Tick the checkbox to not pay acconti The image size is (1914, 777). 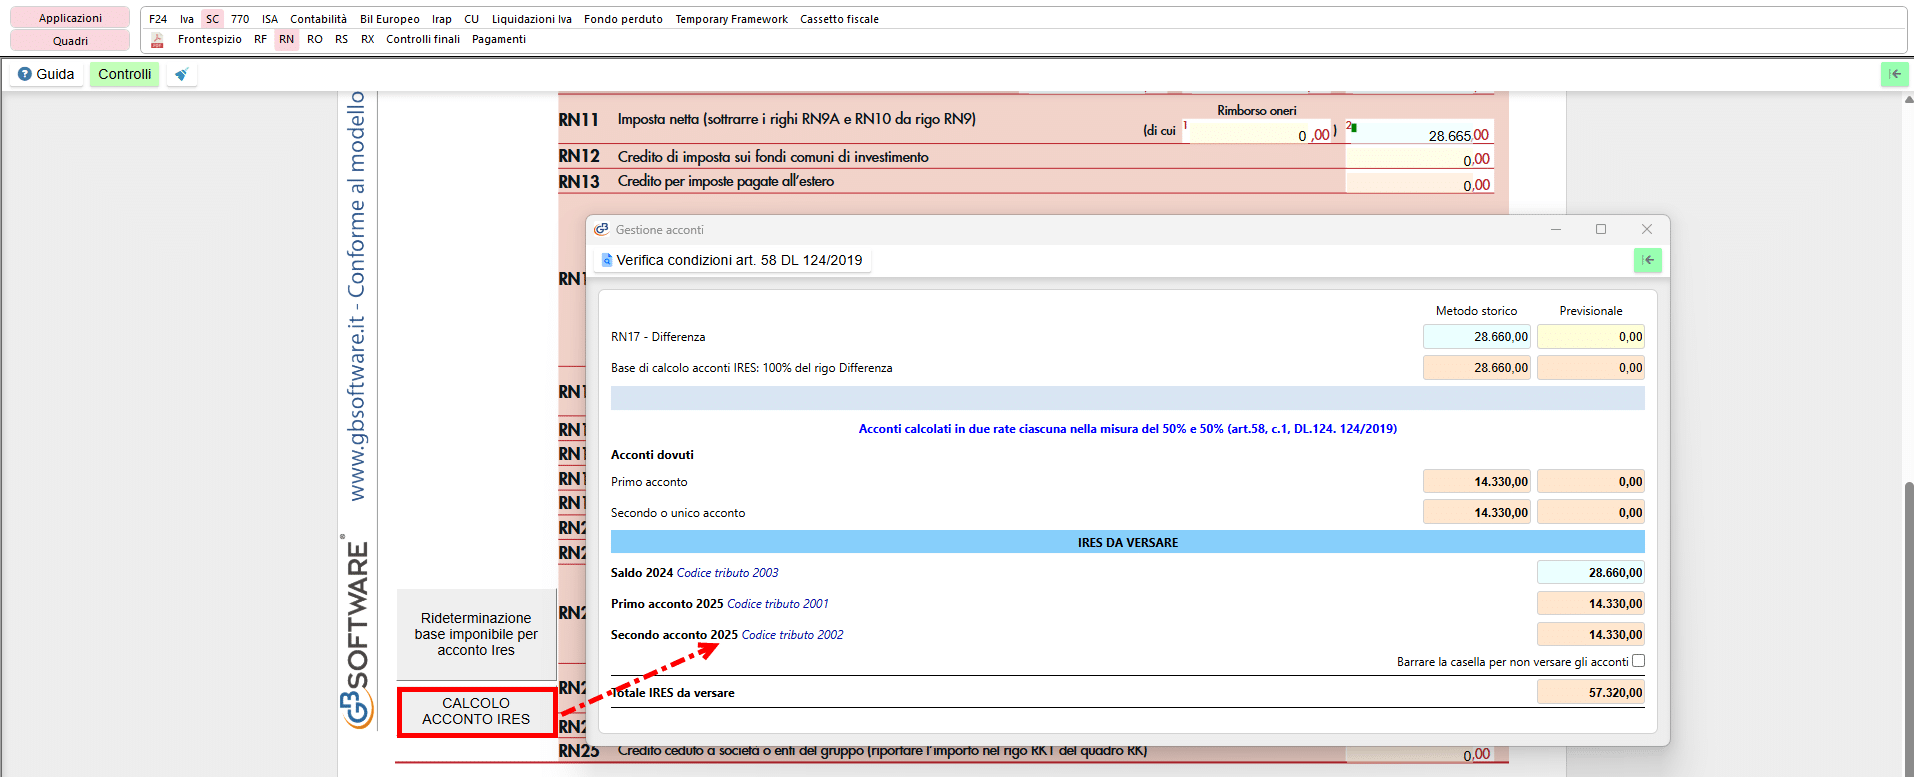1638,661
